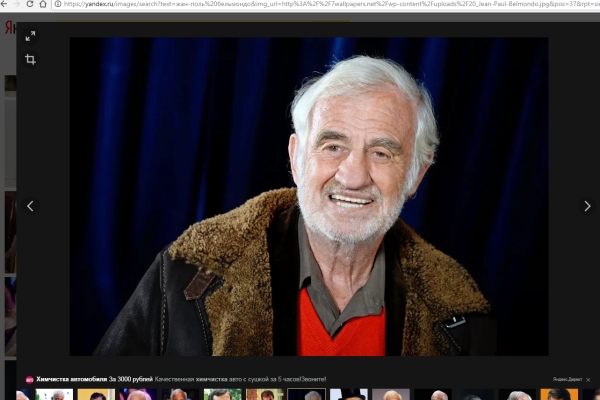Viewport: 600px width, 400px height.
Task: View site information icon in address bar
Action: click(x=56, y=4)
